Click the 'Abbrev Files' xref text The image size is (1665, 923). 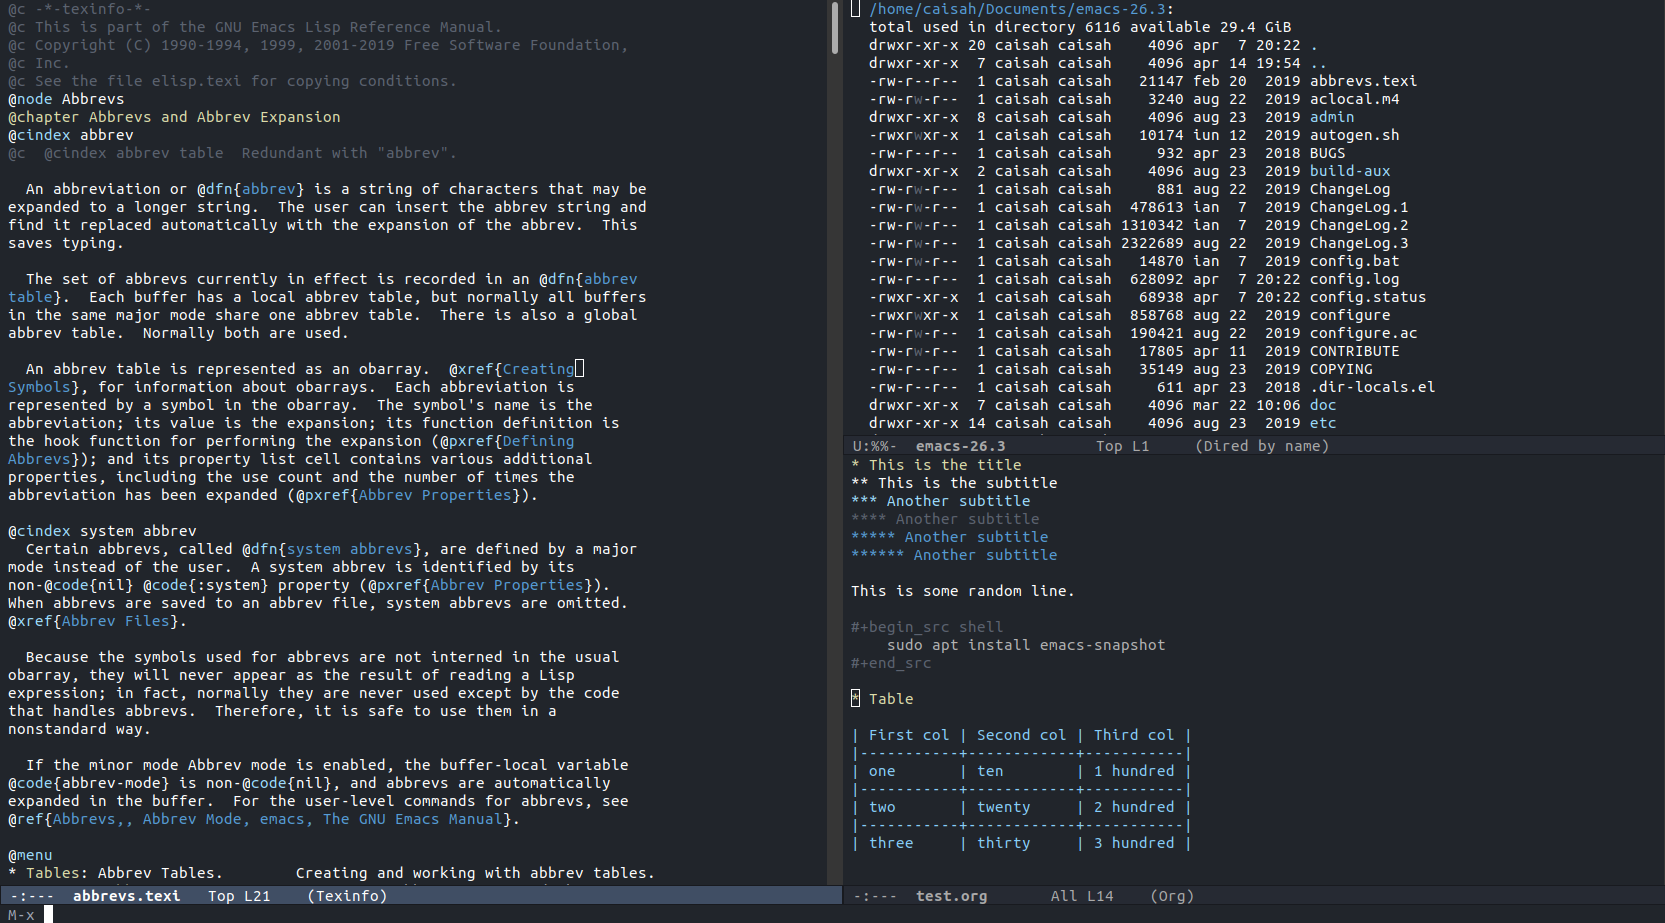click(x=116, y=621)
